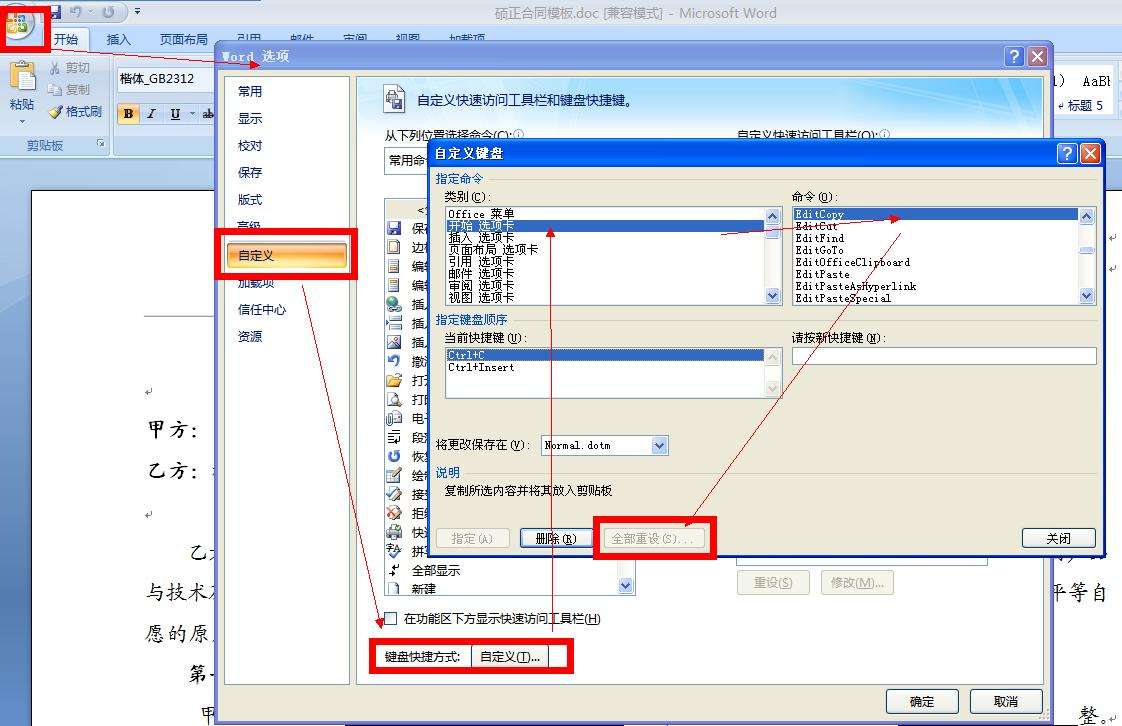Switch to the 插入 ribbon tab
The width and height of the screenshot is (1122, 726).
click(x=118, y=39)
